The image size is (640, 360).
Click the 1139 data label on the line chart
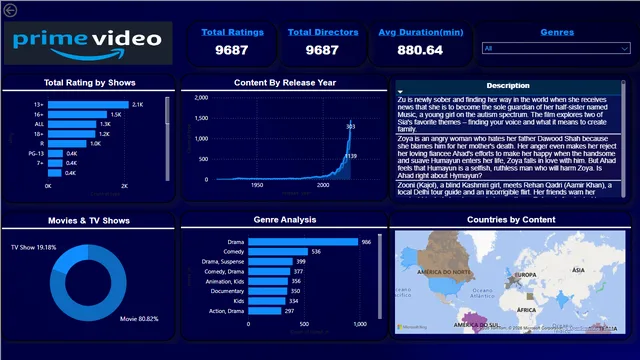[351, 156]
